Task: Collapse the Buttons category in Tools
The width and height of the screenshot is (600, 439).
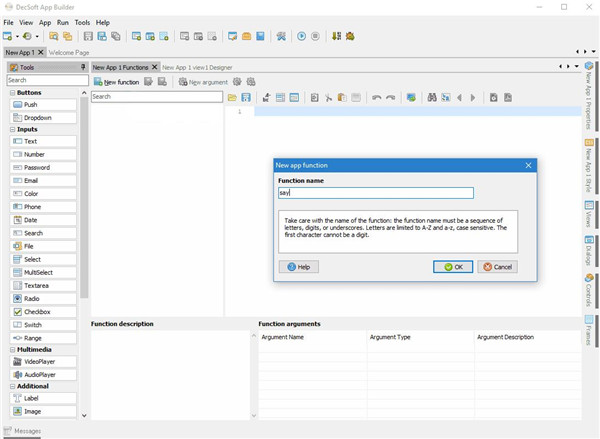Action: click(x=13, y=92)
